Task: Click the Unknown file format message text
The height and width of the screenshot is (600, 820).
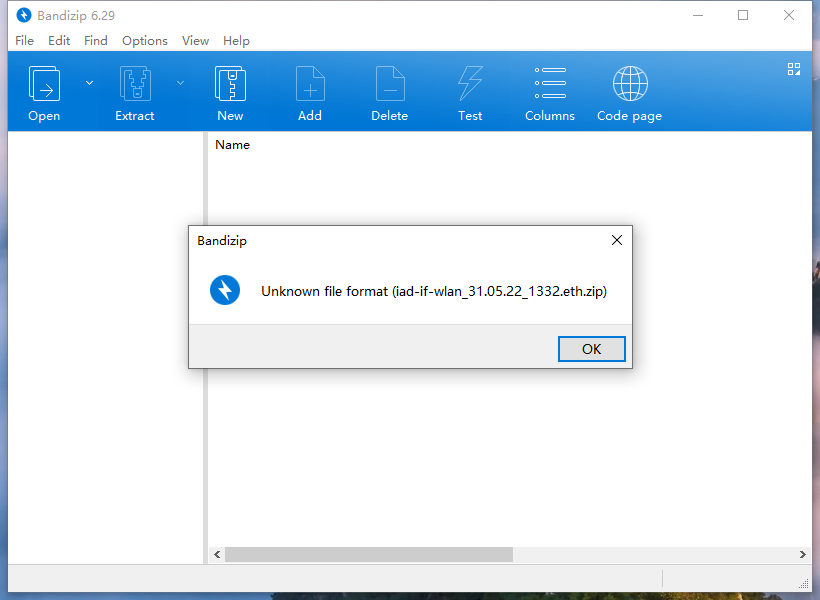Action: pyautogui.click(x=434, y=291)
